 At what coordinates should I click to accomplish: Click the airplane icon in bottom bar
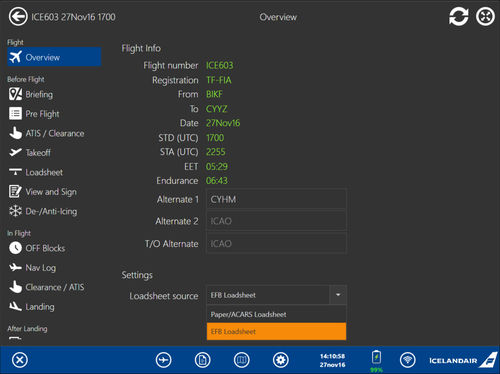163,360
